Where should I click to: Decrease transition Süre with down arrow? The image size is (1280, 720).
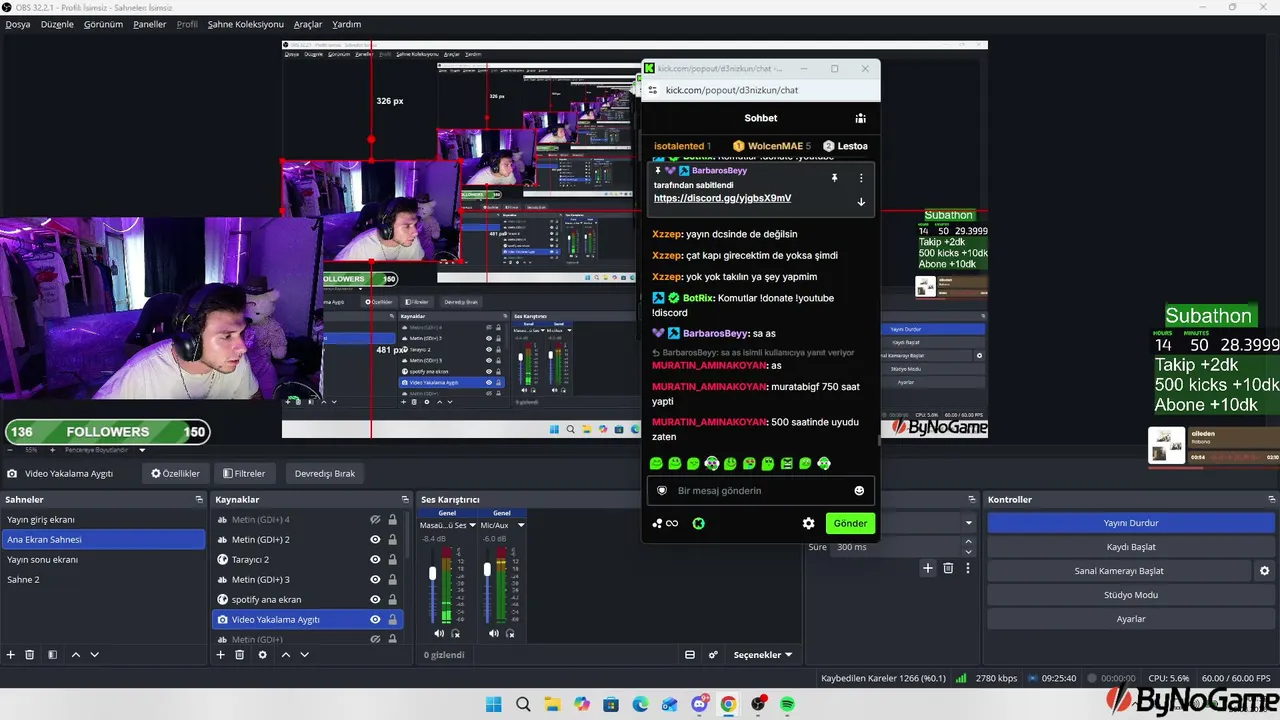tap(968, 552)
